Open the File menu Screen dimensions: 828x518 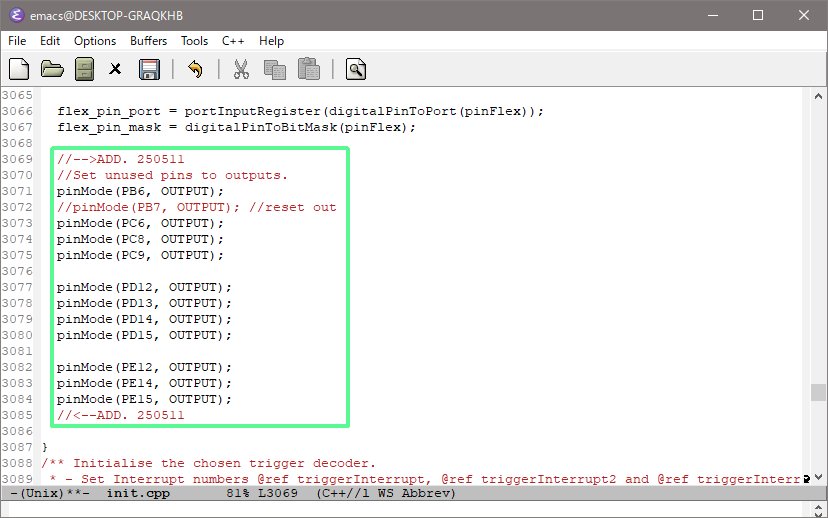pos(17,41)
